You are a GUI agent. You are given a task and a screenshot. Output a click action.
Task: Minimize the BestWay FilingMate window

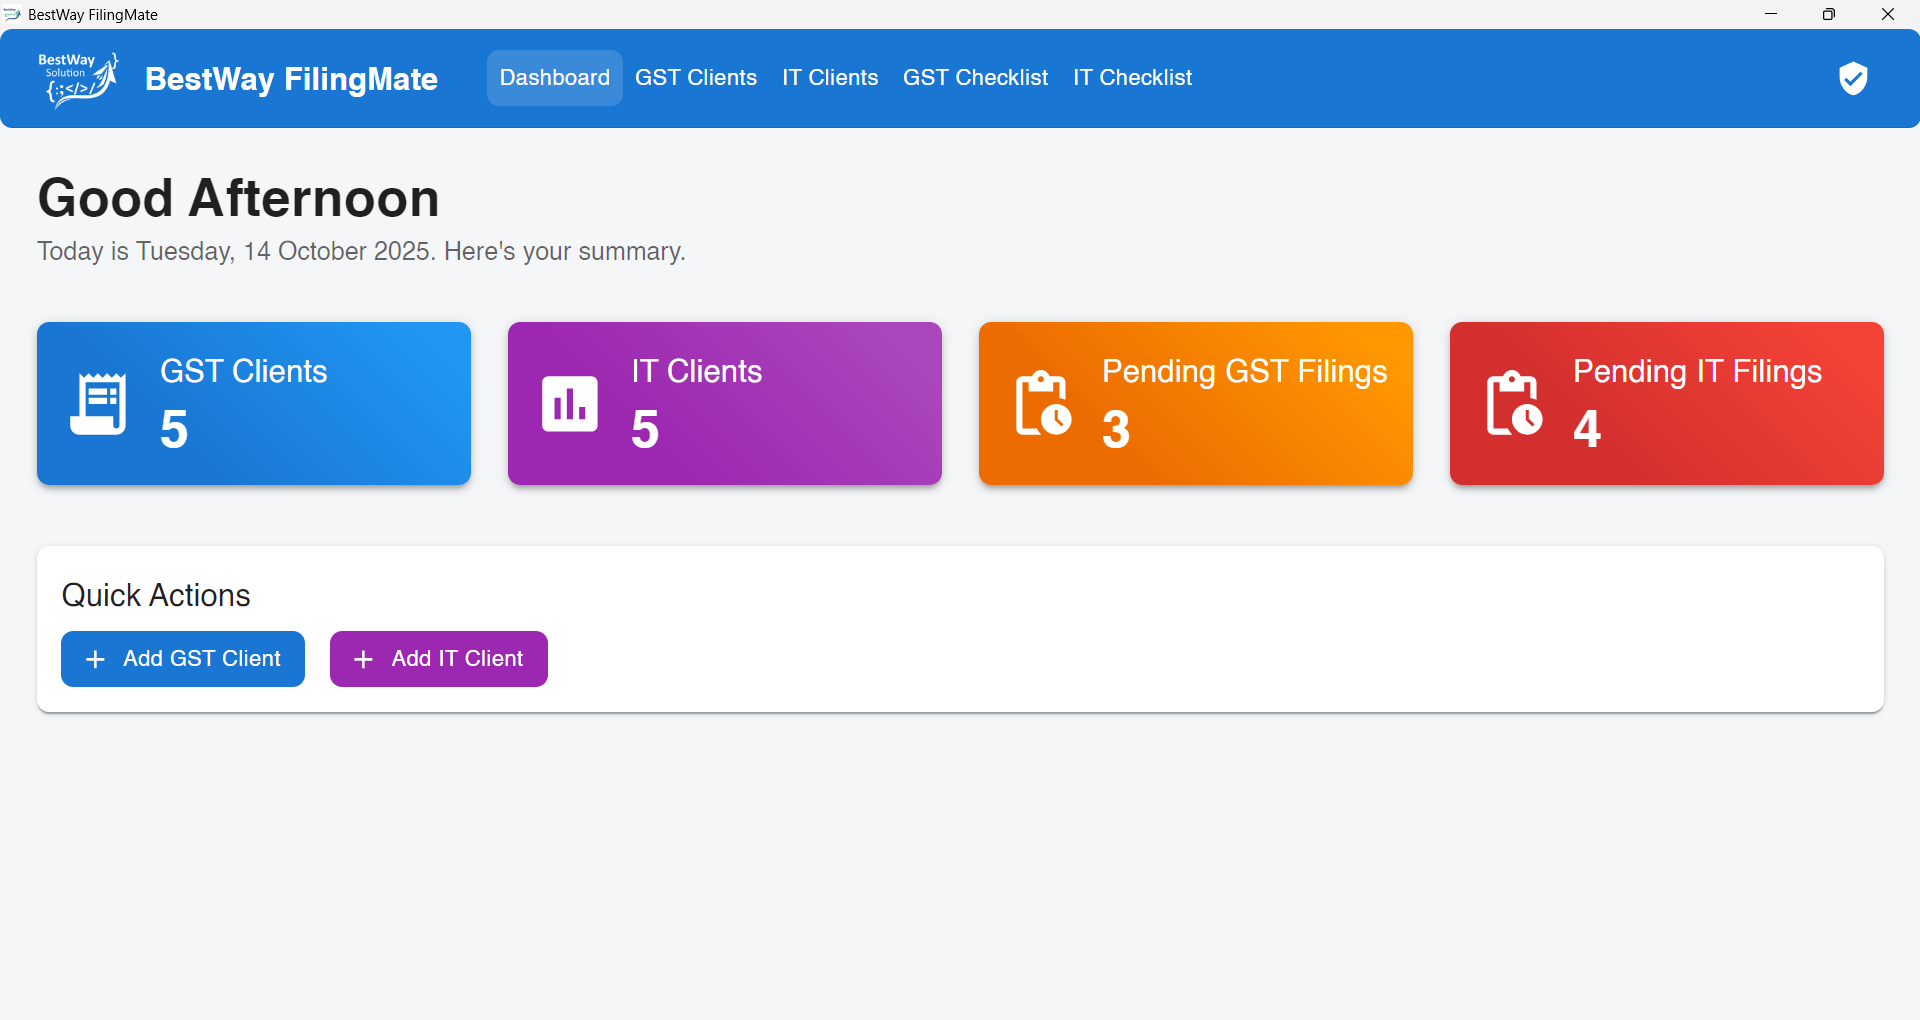click(1771, 14)
